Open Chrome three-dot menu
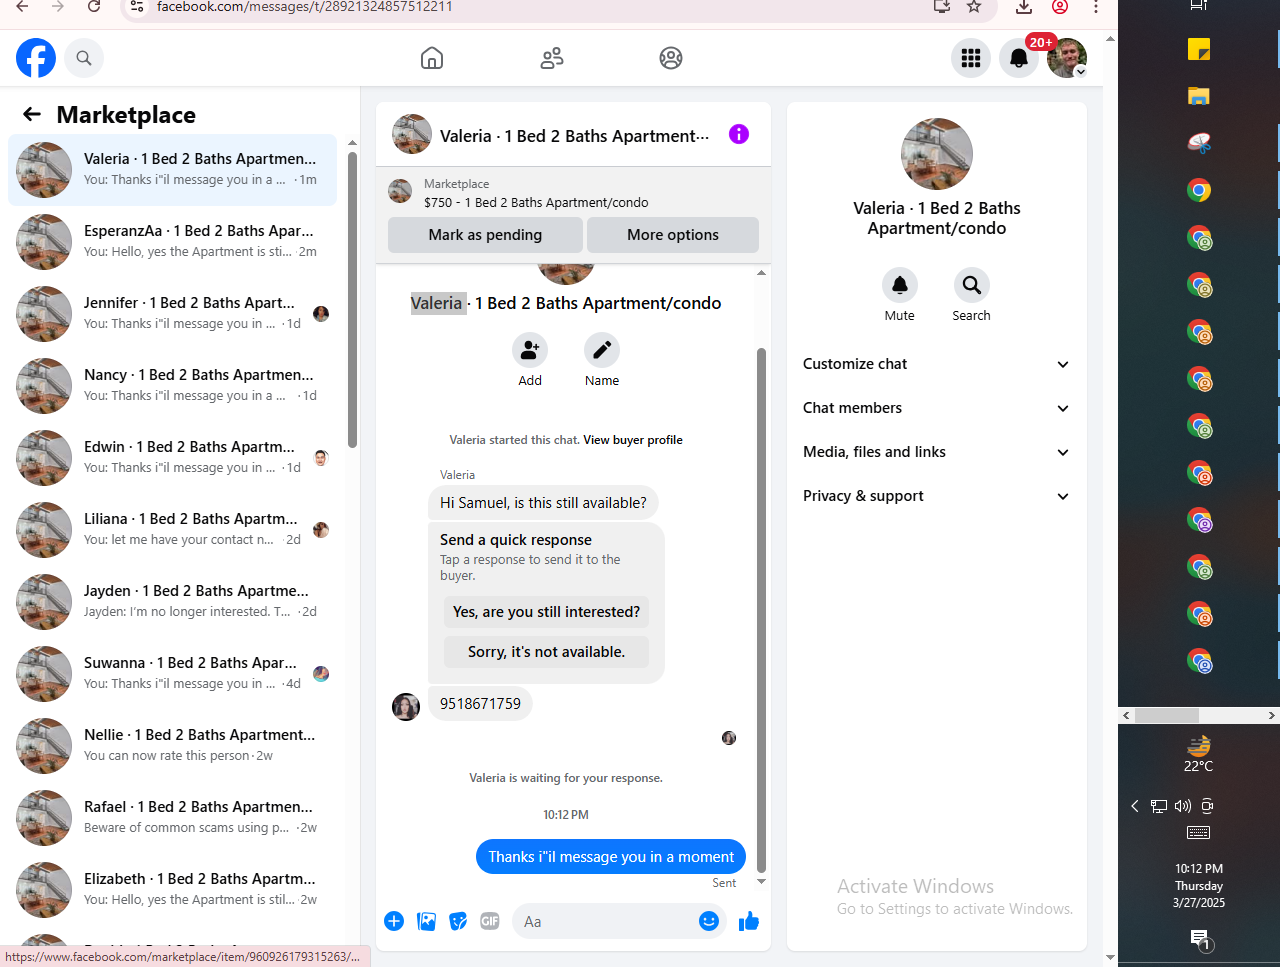 [1096, 7]
